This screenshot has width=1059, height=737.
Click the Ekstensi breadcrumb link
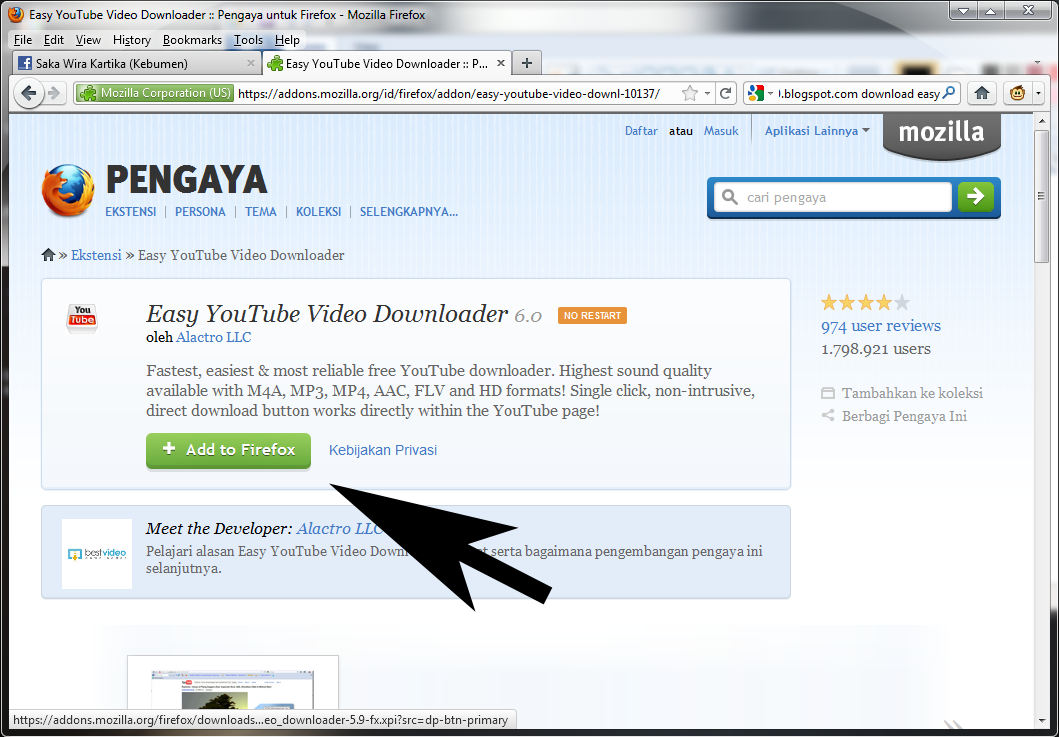click(x=97, y=255)
